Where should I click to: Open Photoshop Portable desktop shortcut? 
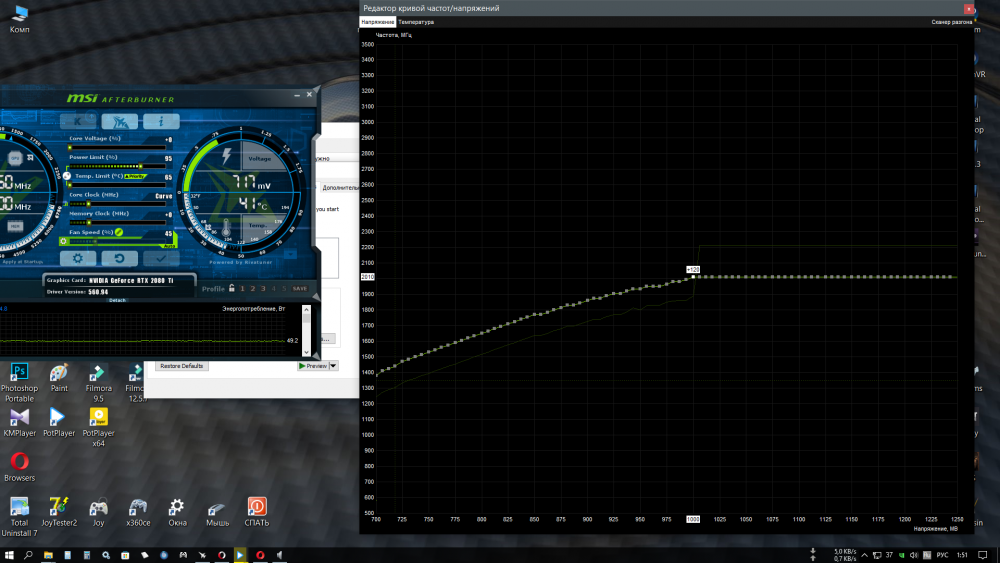(19, 383)
